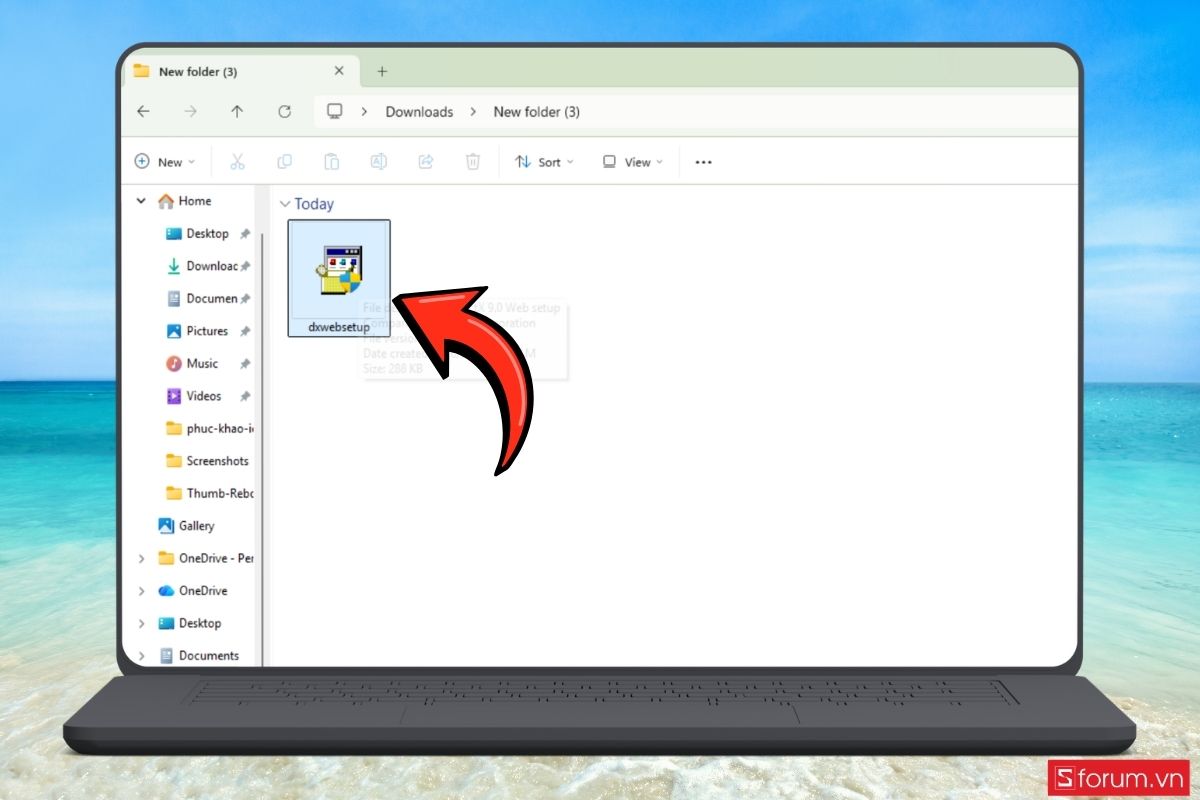Select the dxwebsetup installer icon

340,270
